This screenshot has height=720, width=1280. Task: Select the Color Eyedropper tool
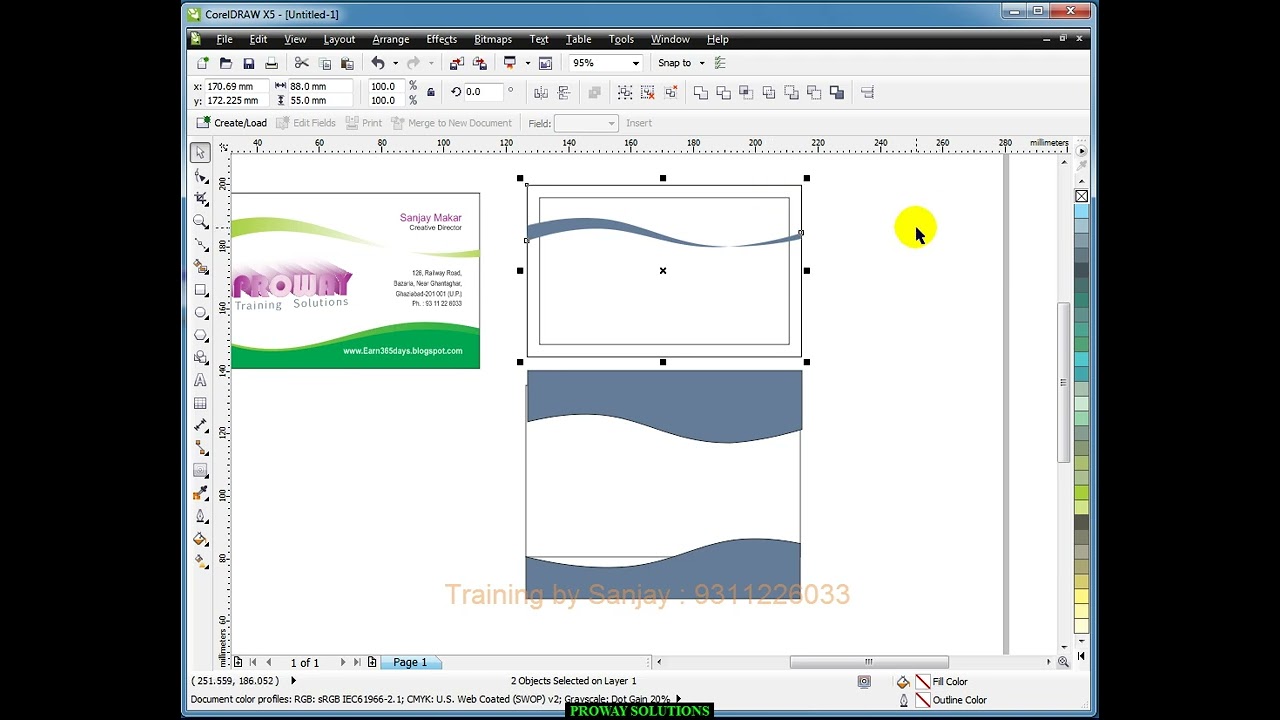(x=200, y=494)
